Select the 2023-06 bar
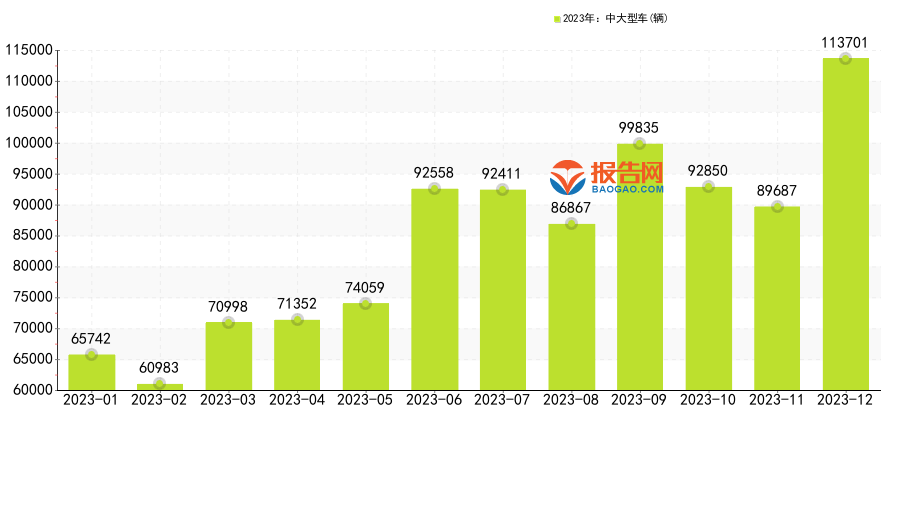 (x=435, y=290)
